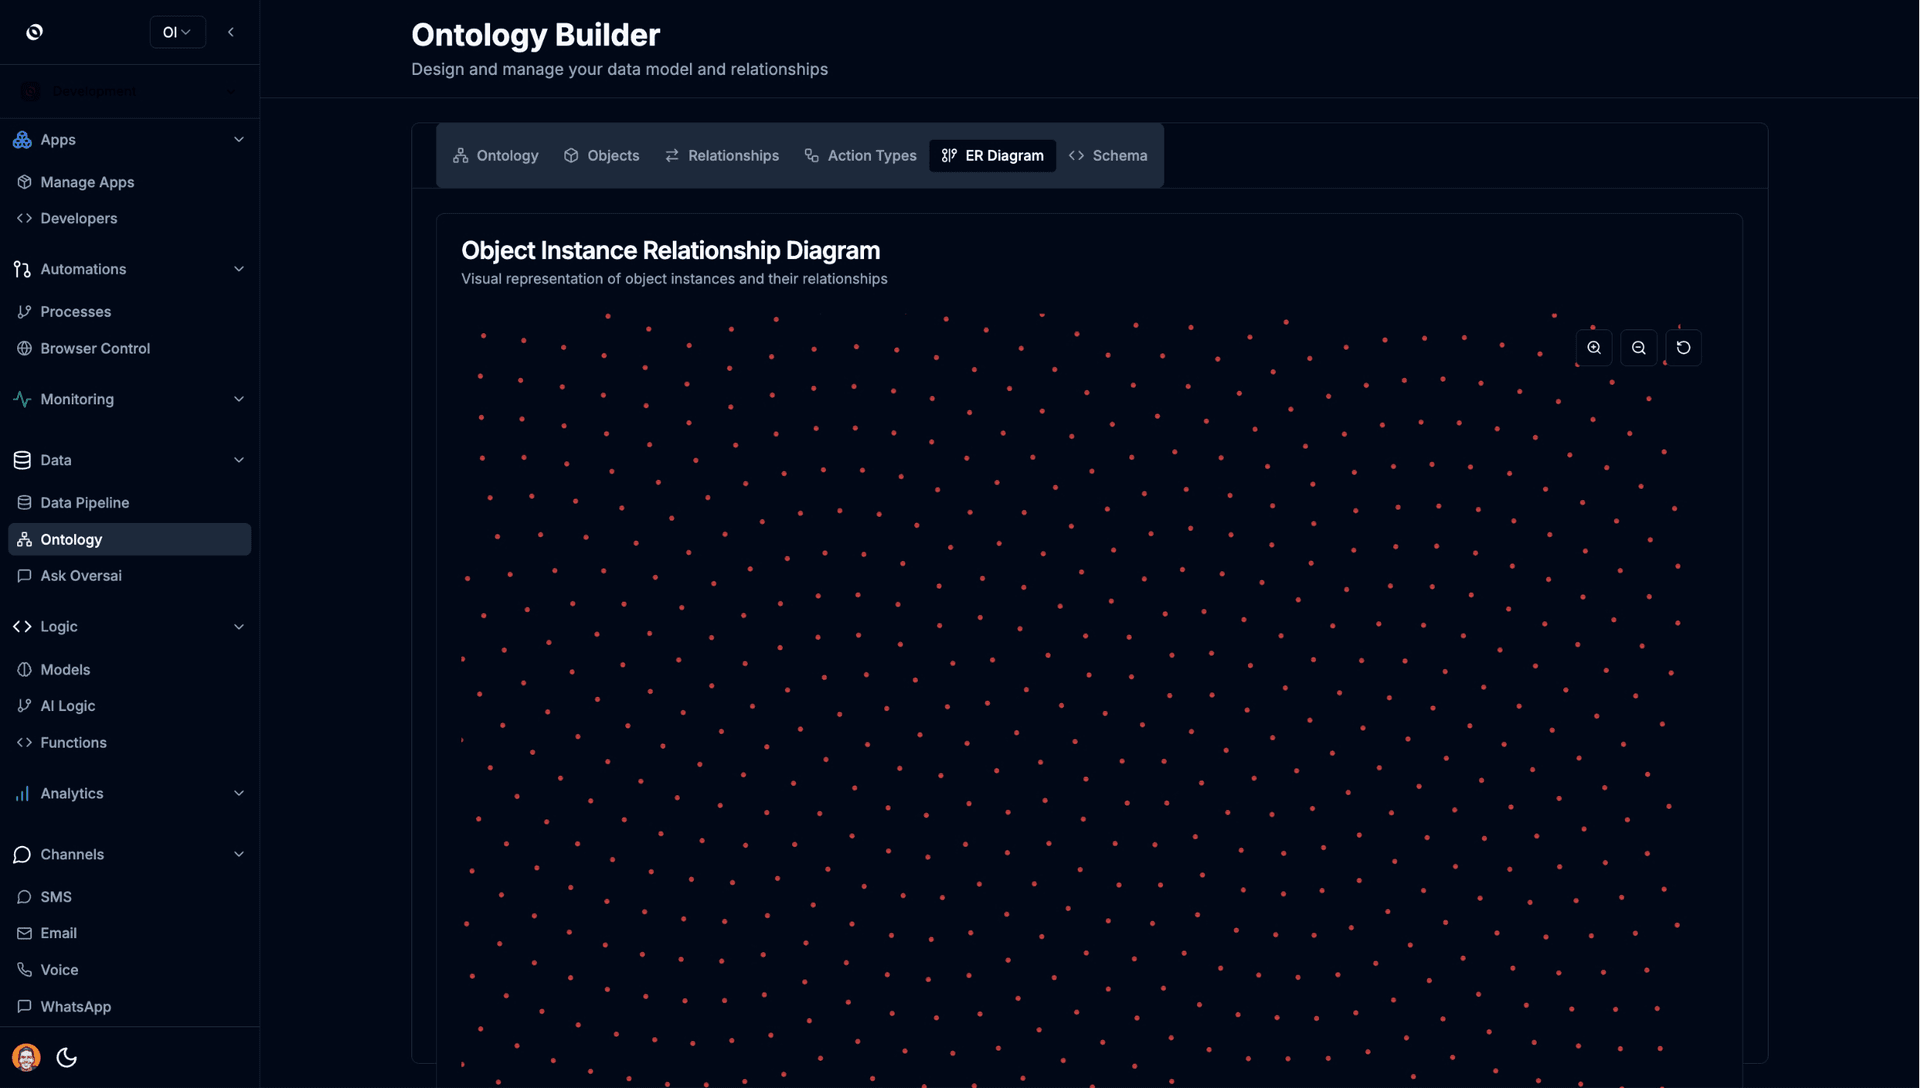Open the Functions section via its code icon

23,742
